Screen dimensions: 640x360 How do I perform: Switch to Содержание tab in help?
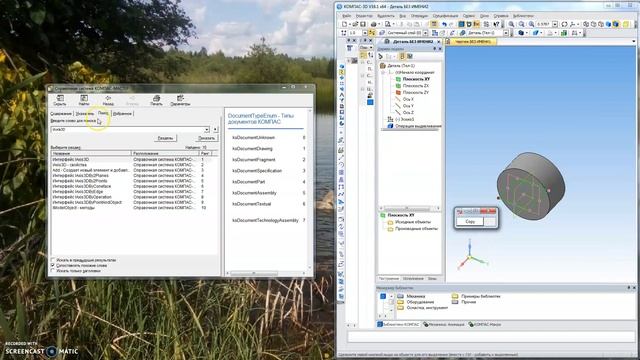61,113
